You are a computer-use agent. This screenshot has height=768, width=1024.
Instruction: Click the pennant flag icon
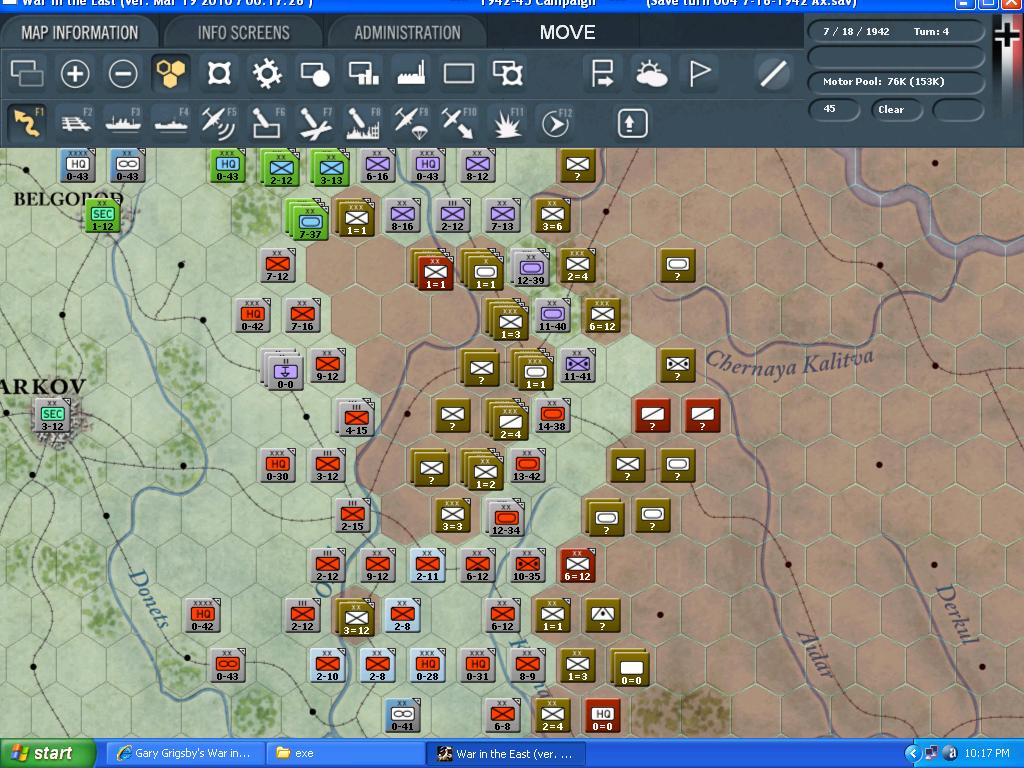click(x=699, y=73)
